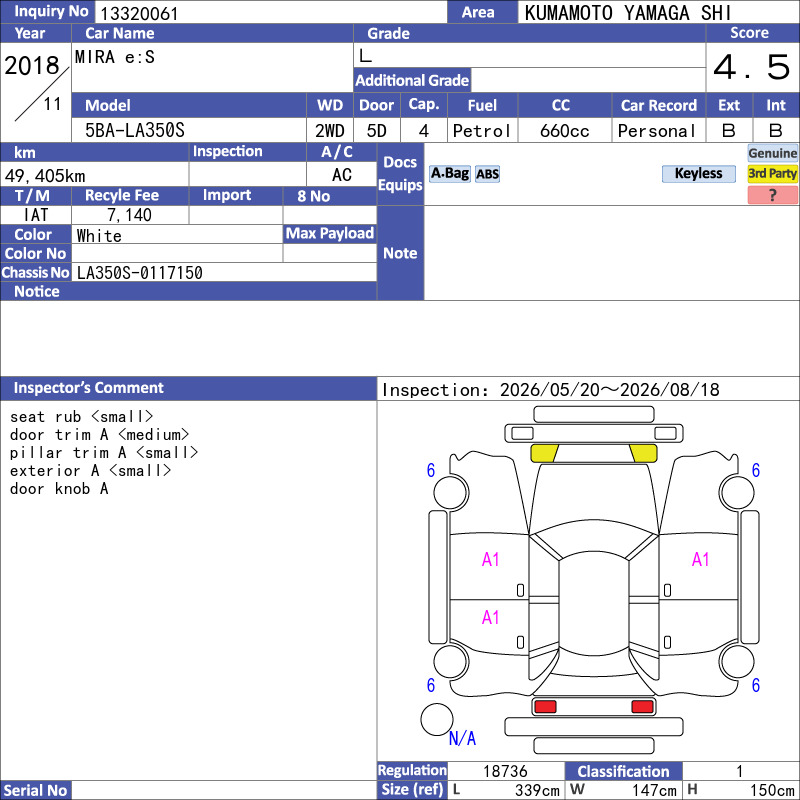This screenshot has height=800, width=800.
Task: Click the yellow 3rd Party tag
Action: pyautogui.click(x=772, y=174)
